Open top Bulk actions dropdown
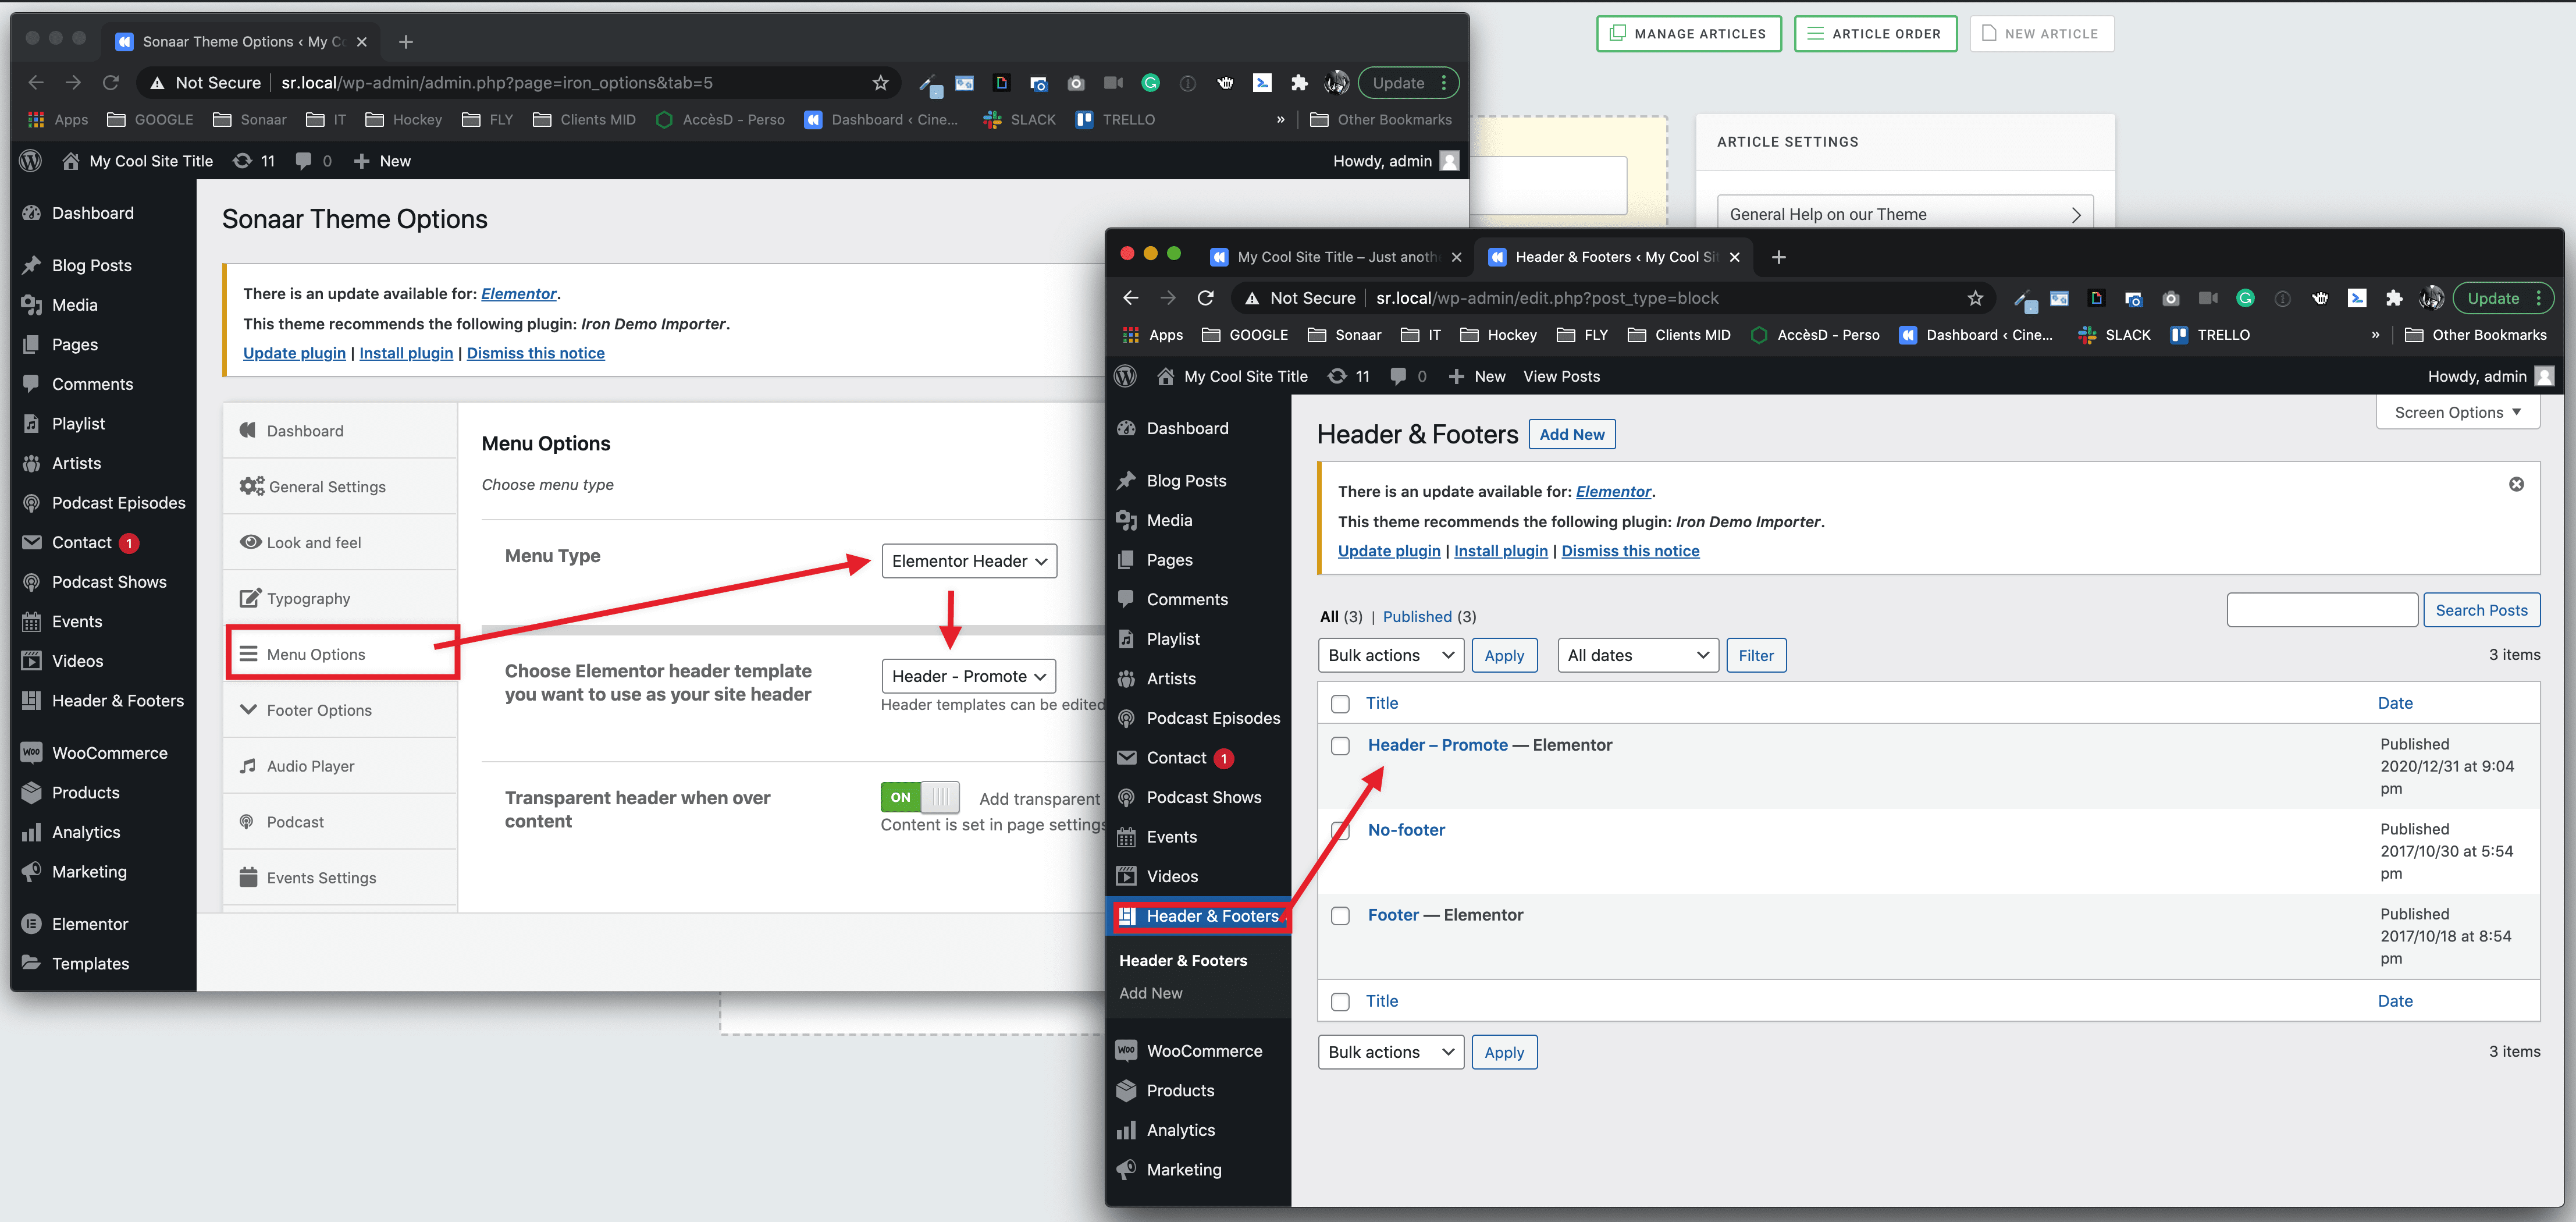The height and width of the screenshot is (1222, 2576). [1391, 655]
